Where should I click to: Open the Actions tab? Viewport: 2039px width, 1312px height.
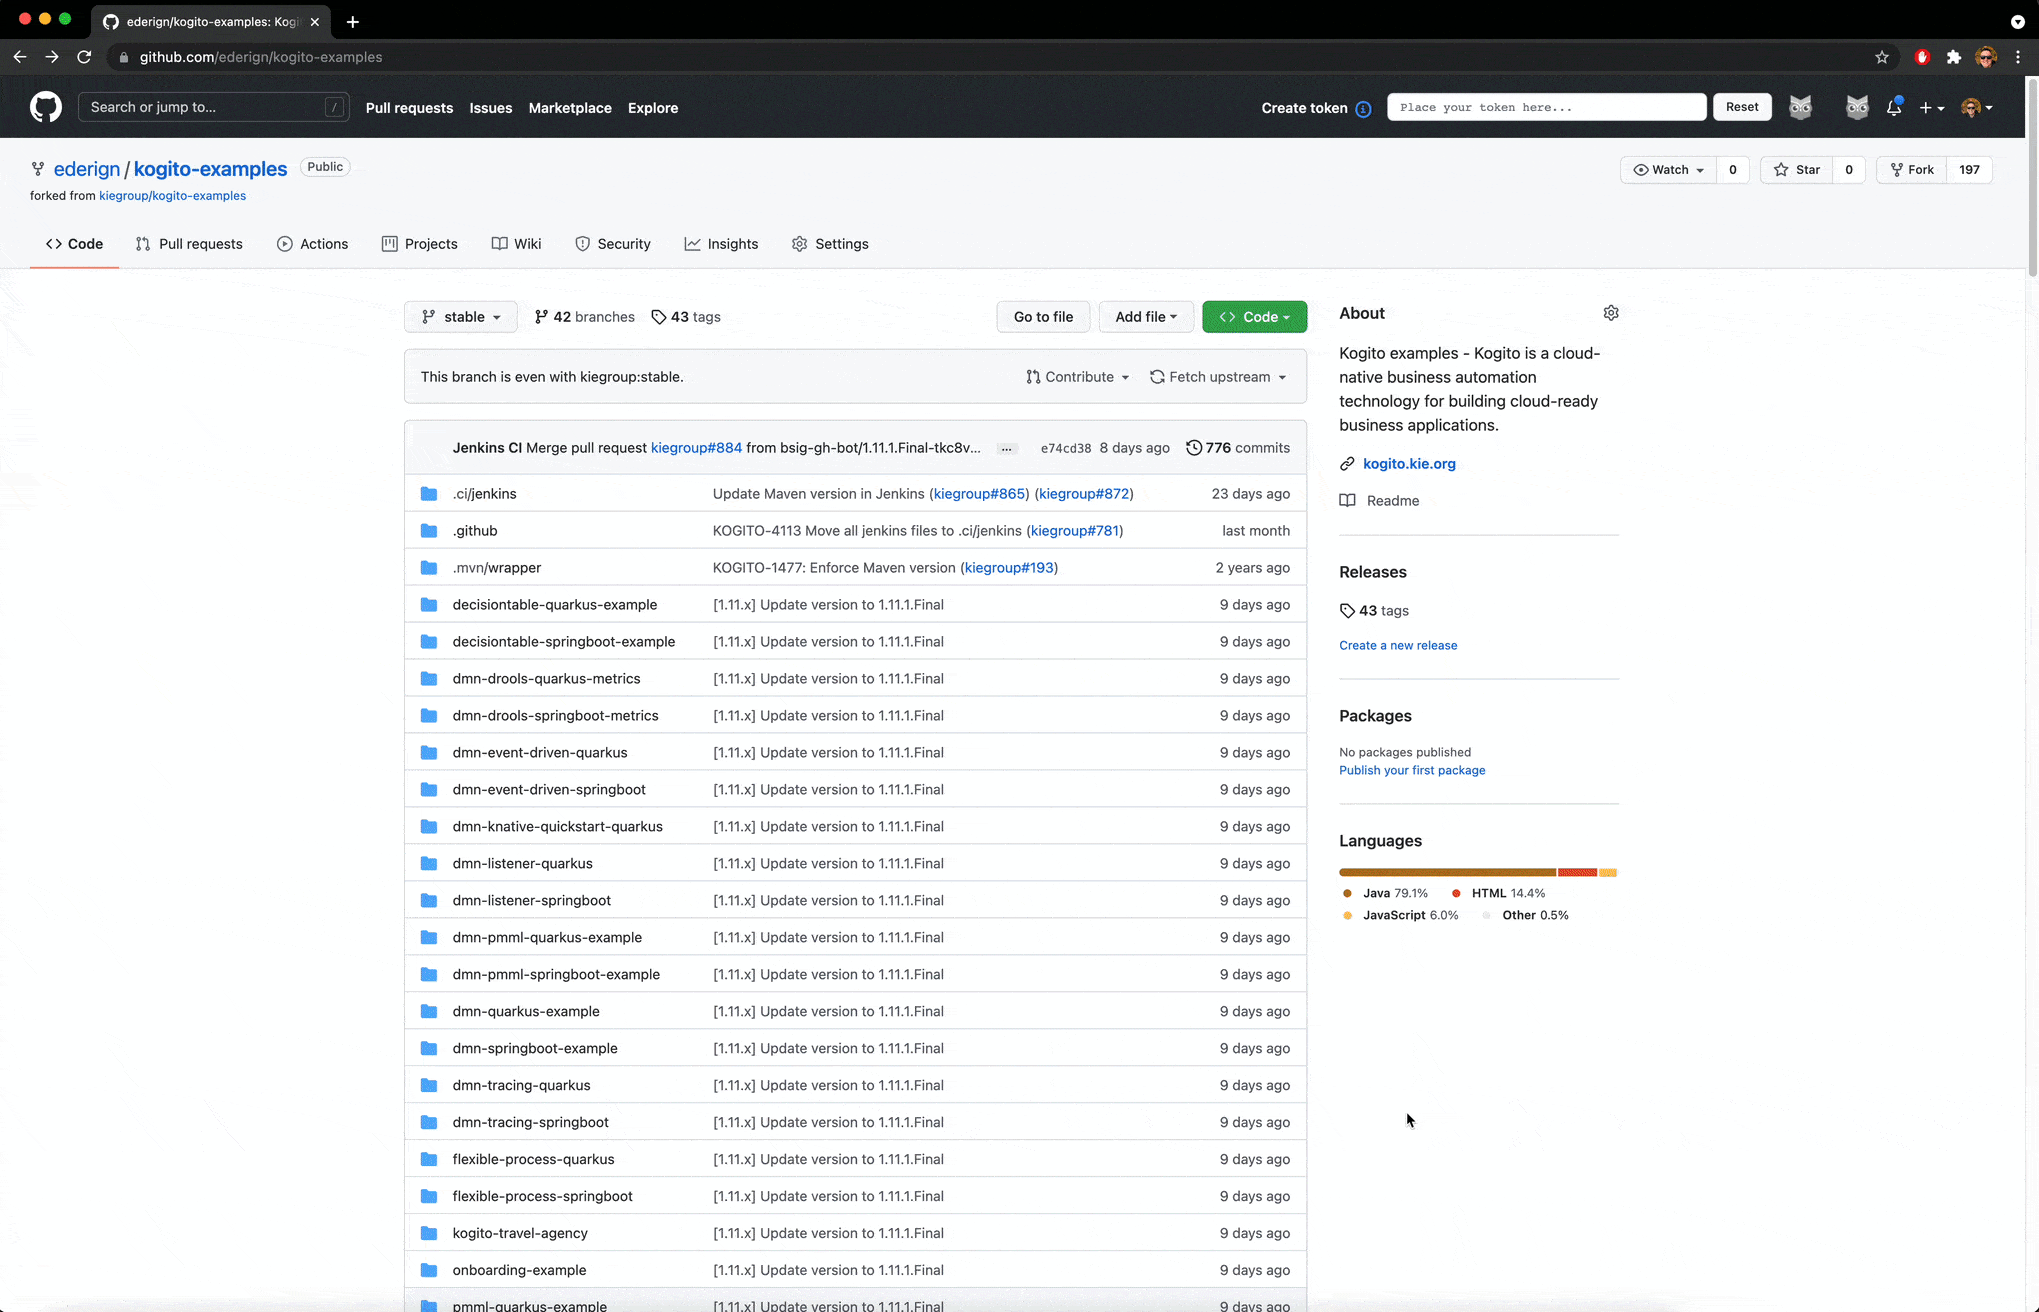click(x=312, y=244)
